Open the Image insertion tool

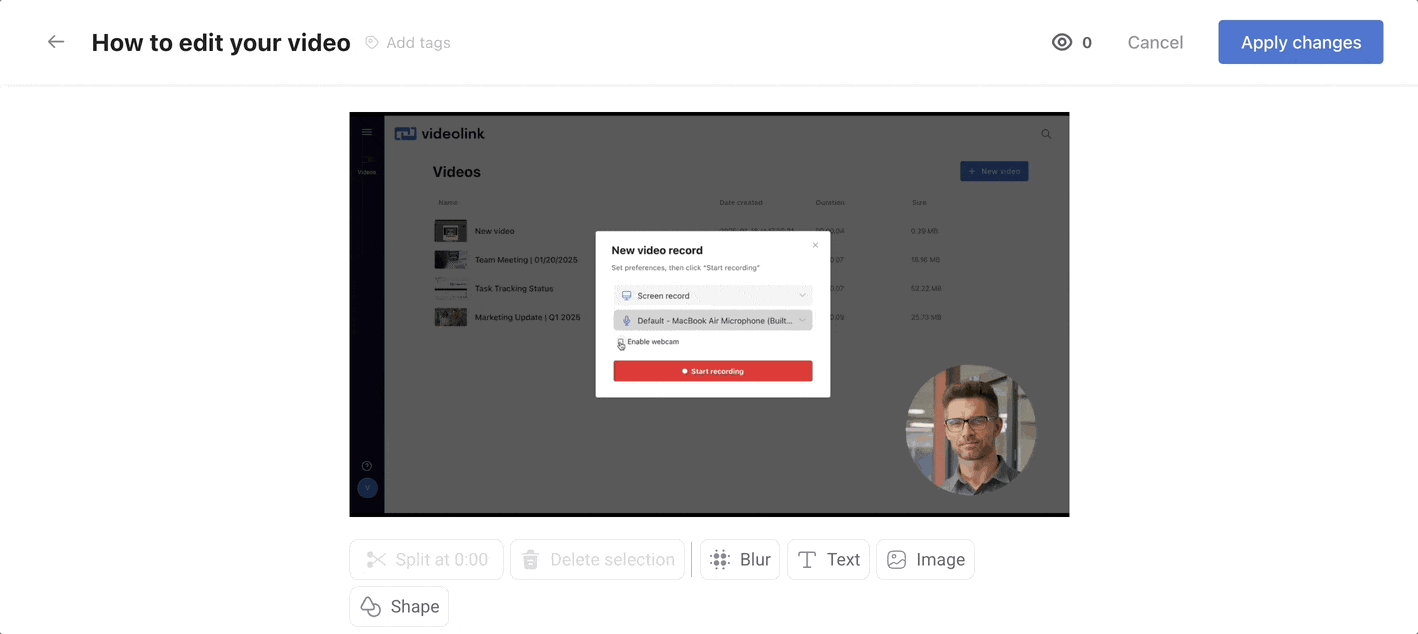[x=896, y=559]
